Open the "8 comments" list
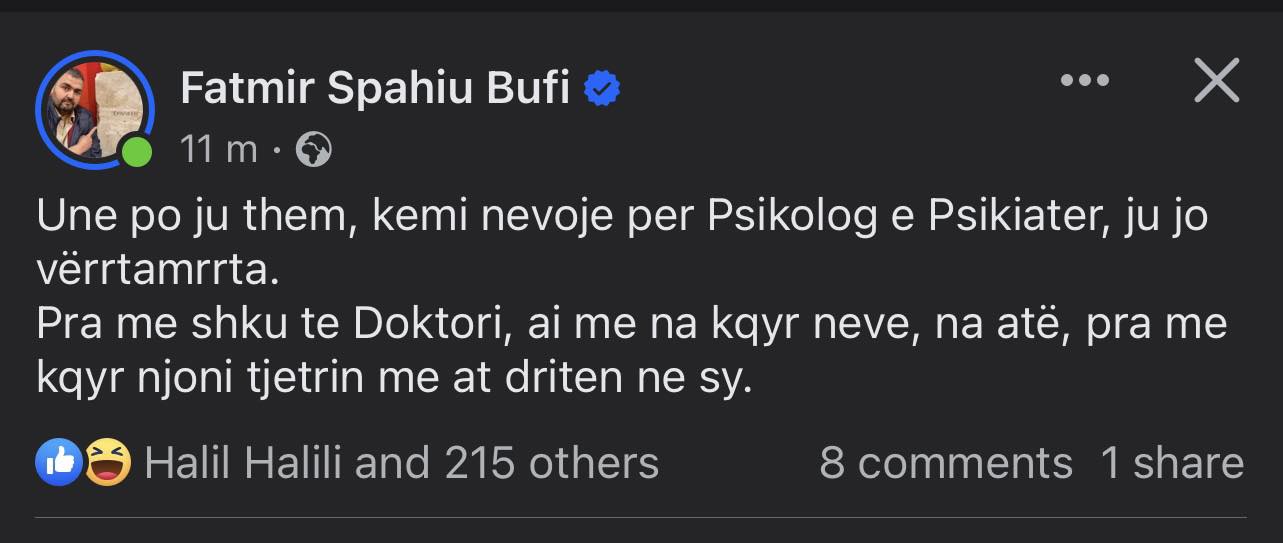Screen dimensions: 1283x543 coord(945,463)
